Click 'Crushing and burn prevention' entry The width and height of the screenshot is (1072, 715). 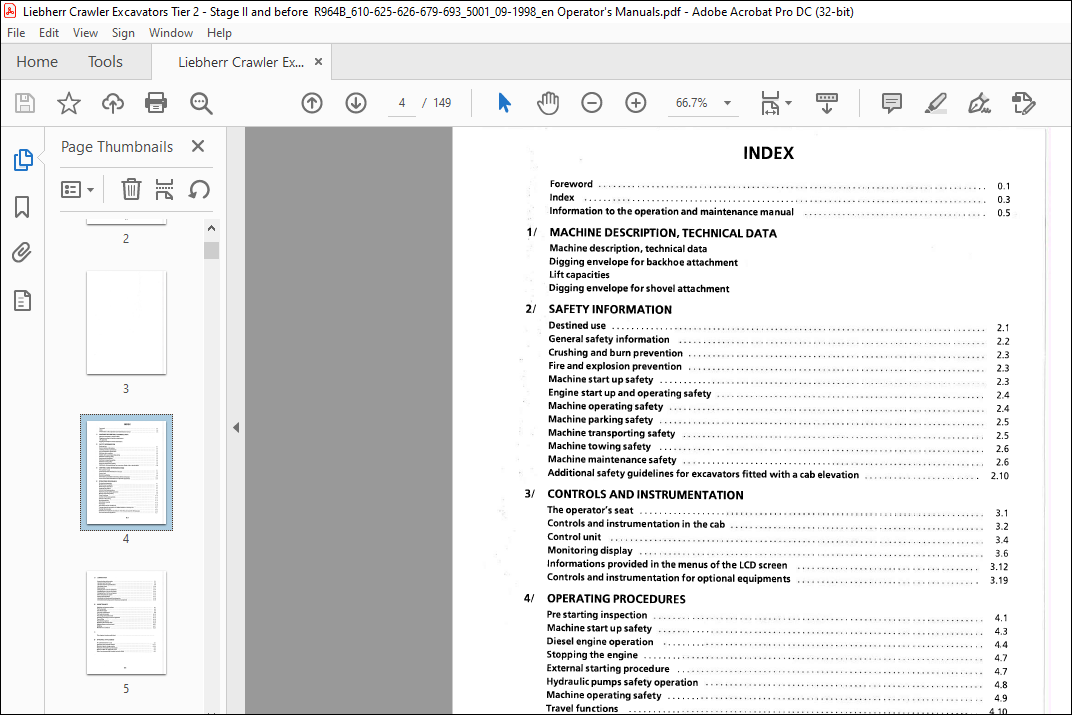tap(615, 353)
